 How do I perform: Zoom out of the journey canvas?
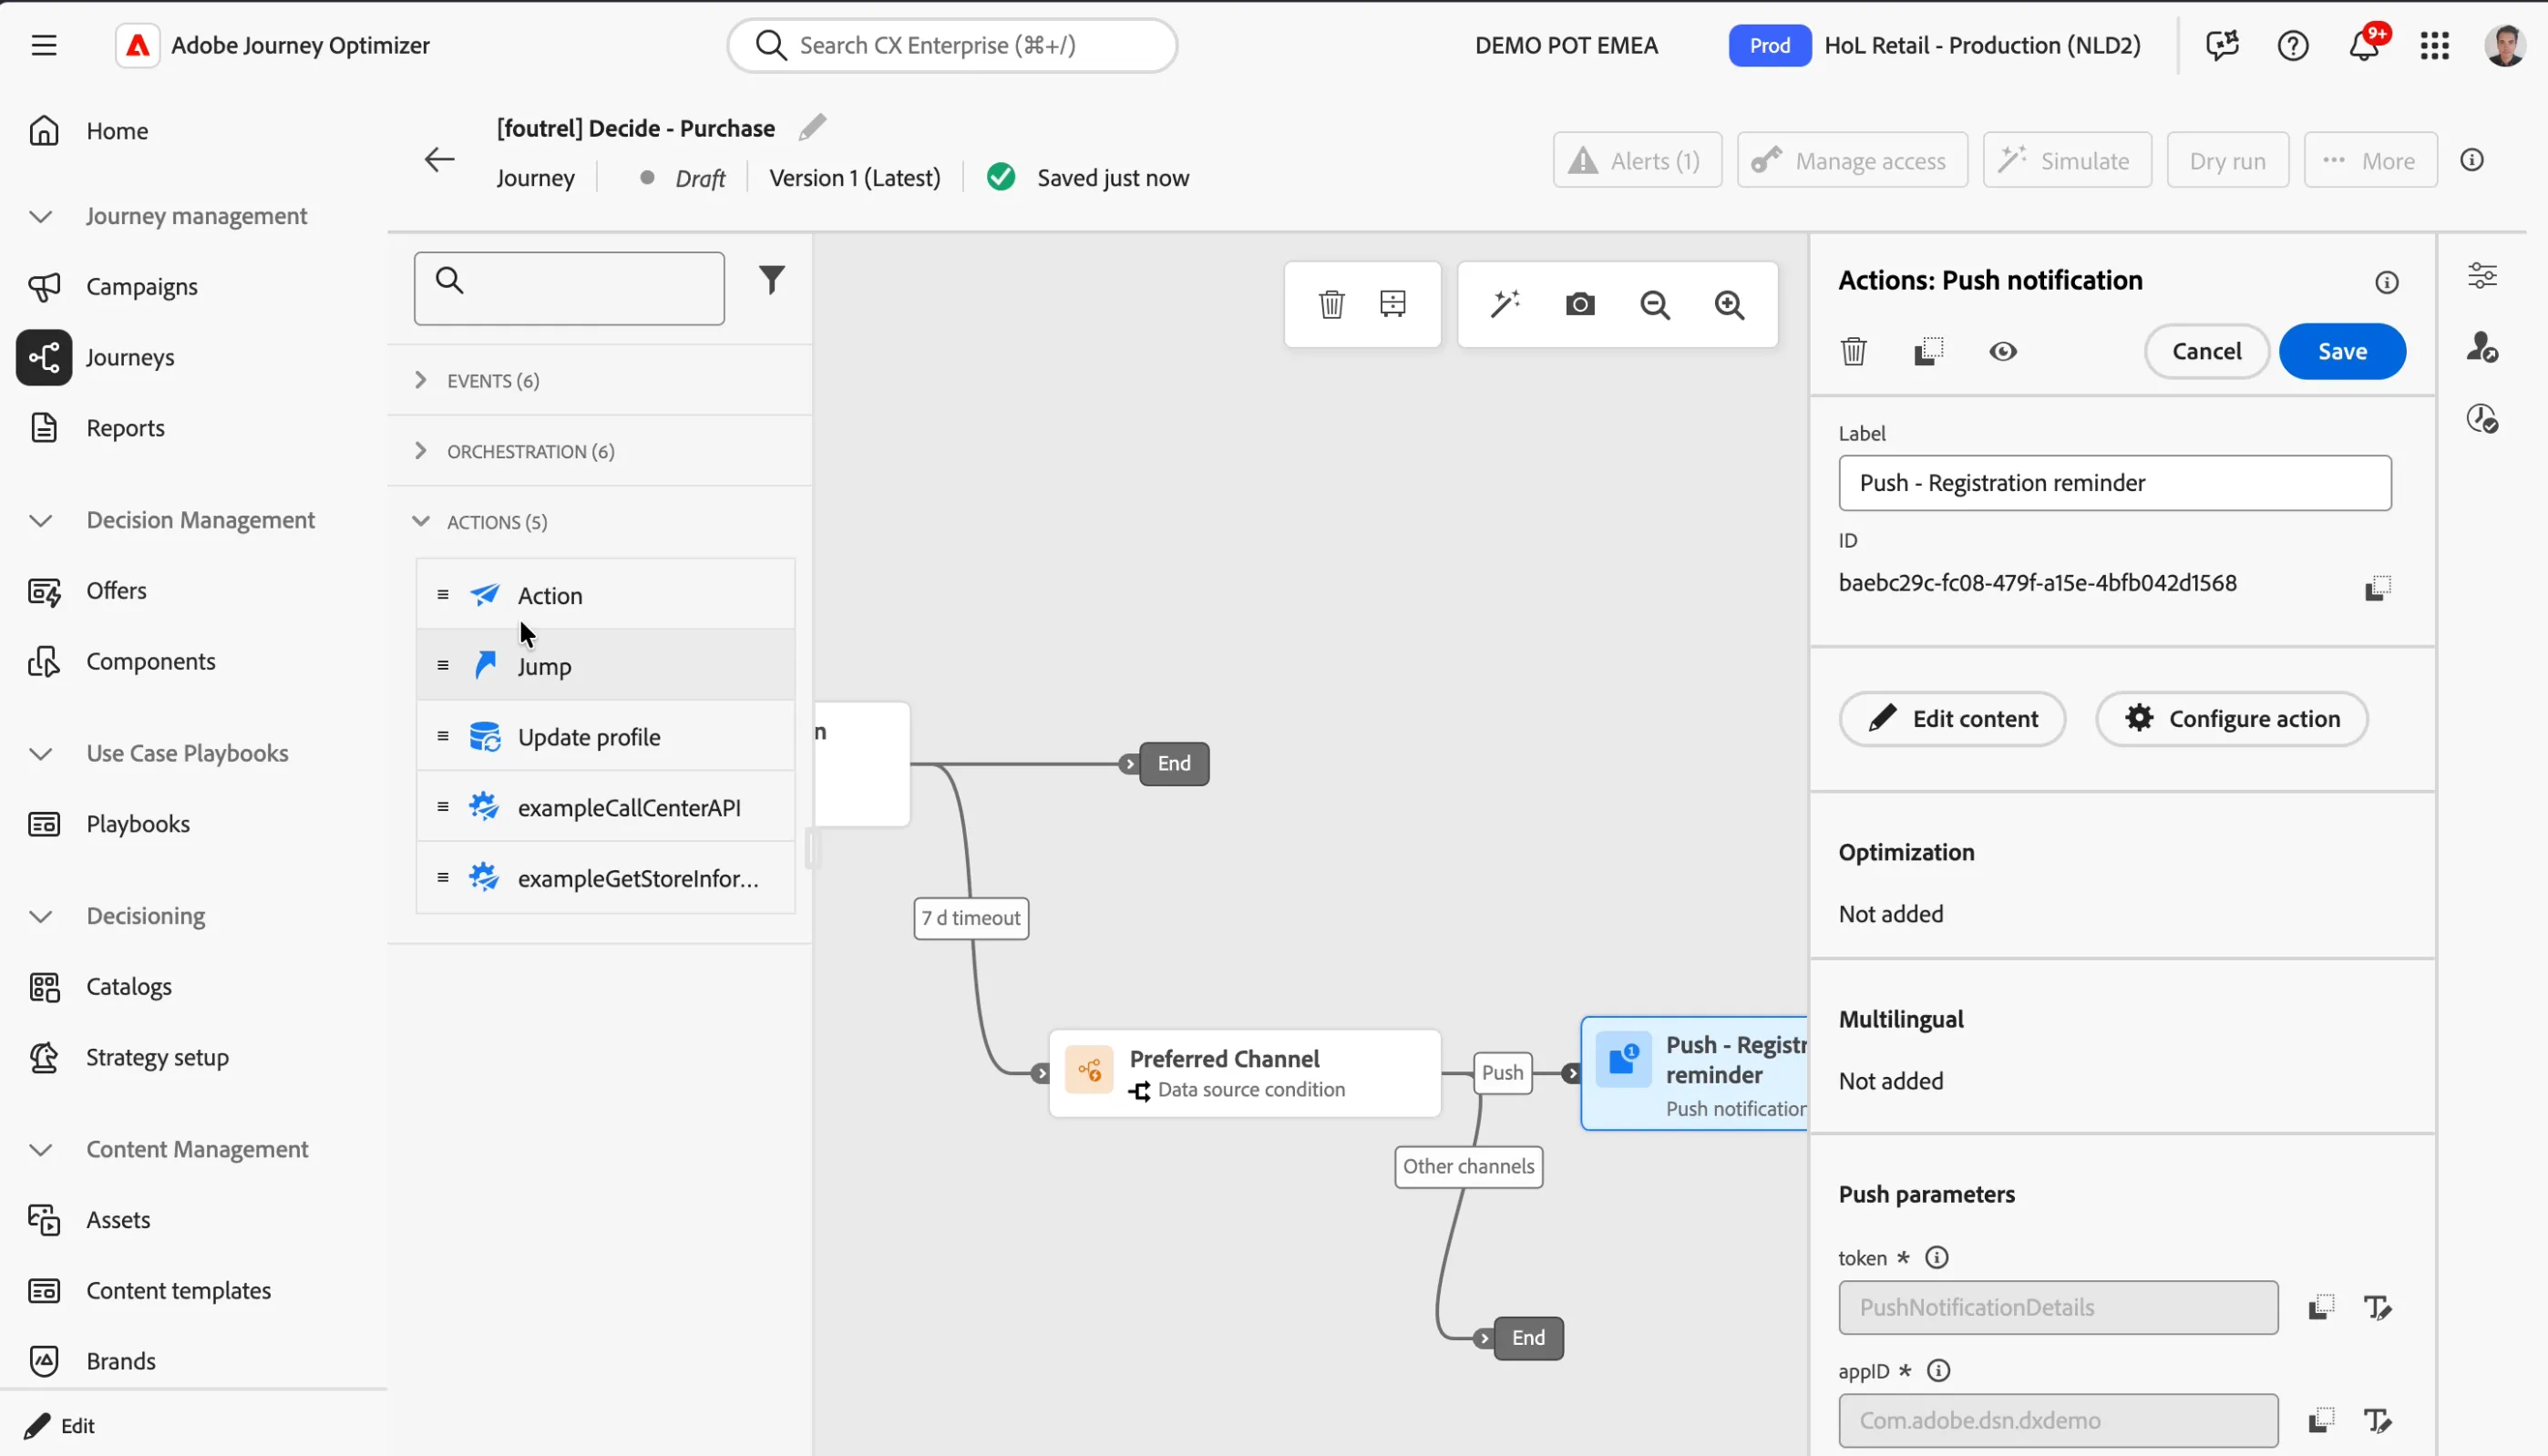click(1655, 304)
